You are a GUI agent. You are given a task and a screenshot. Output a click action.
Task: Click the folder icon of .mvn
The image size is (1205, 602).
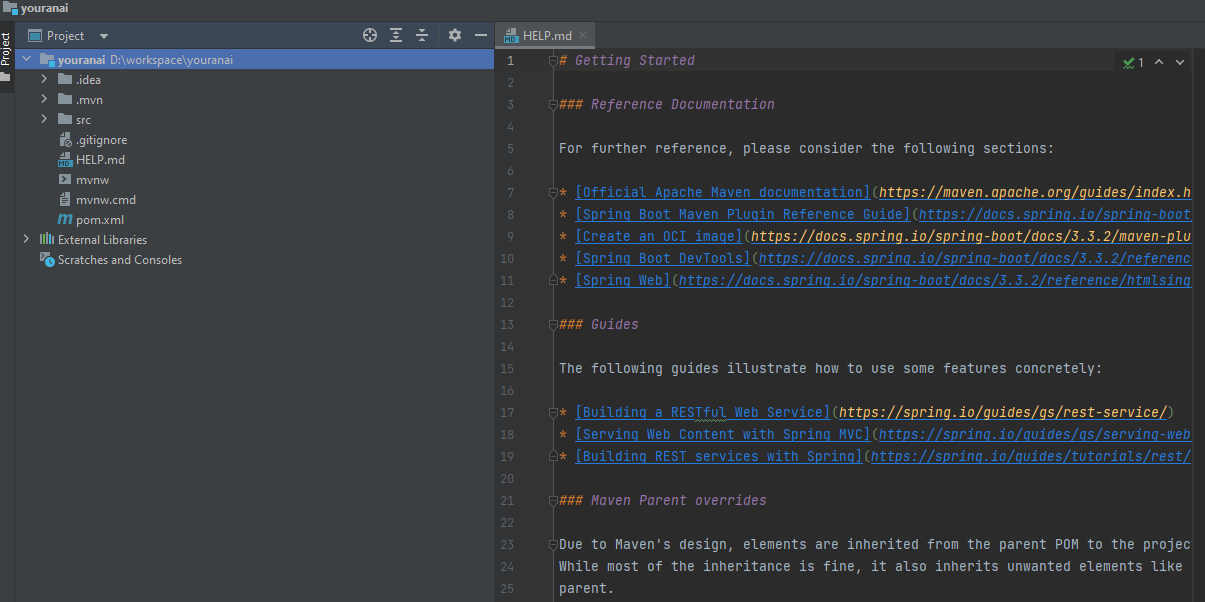65,100
